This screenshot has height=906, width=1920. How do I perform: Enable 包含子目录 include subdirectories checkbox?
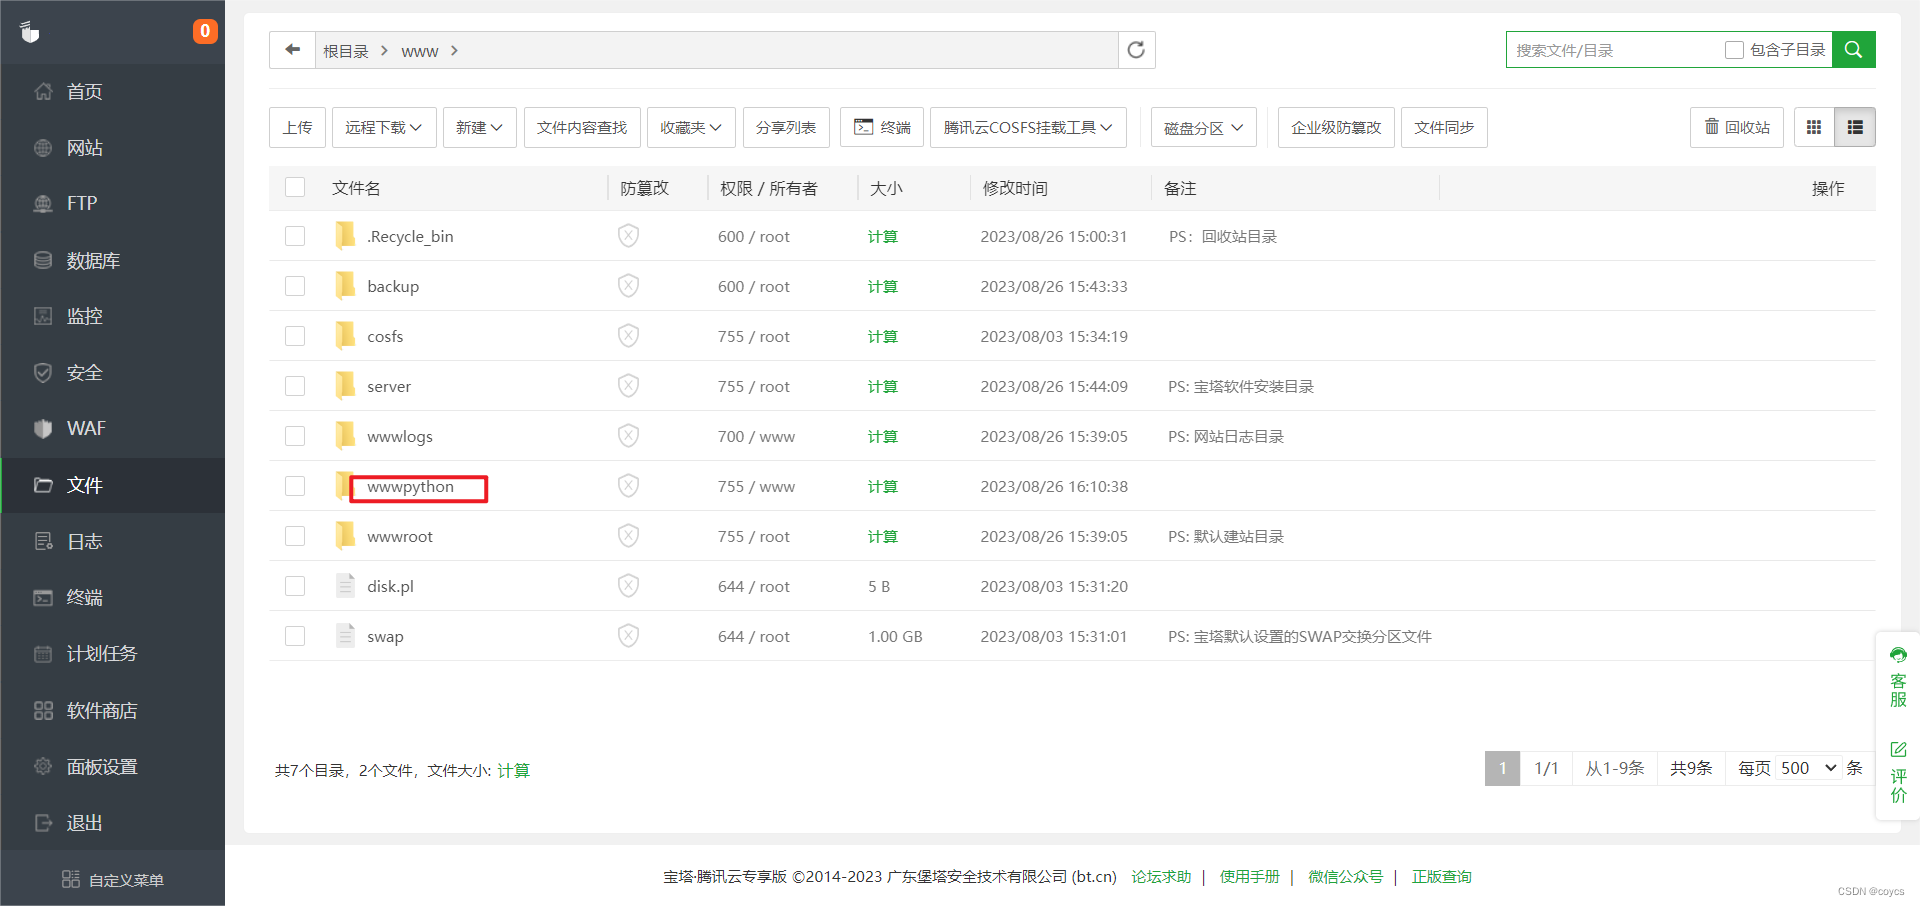1735,50
